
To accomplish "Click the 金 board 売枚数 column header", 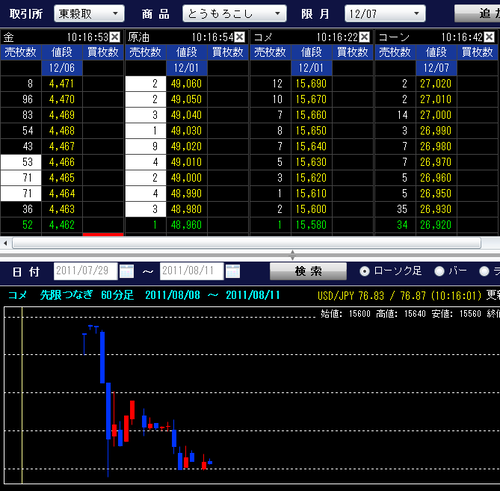I will pyautogui.click(x=21, y=52).
